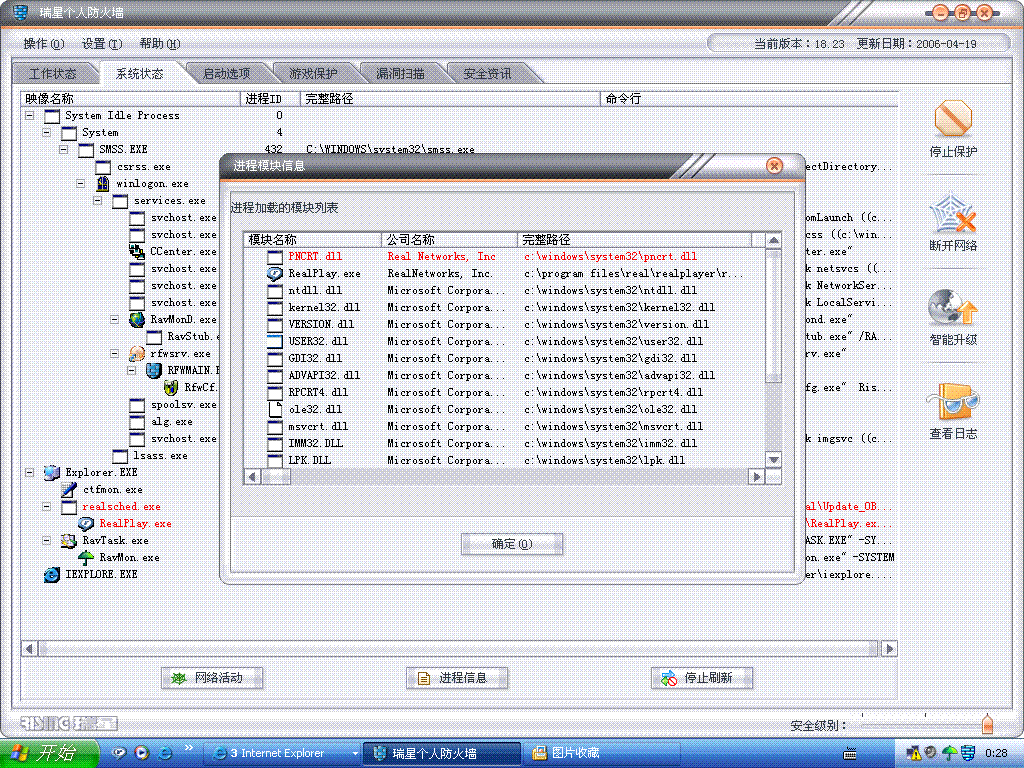Collapse the Explorer.EXE tree node

coord(29,472)
